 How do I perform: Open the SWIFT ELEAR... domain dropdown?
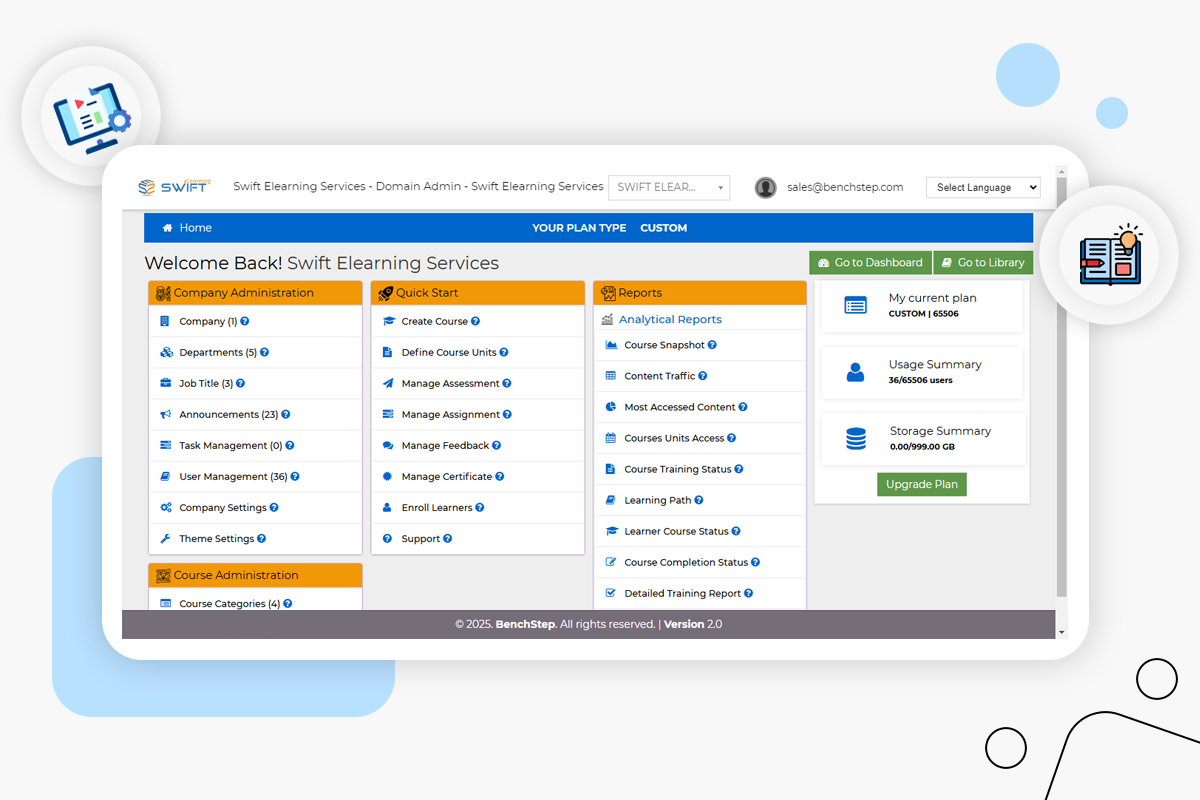tap(669, 187)
